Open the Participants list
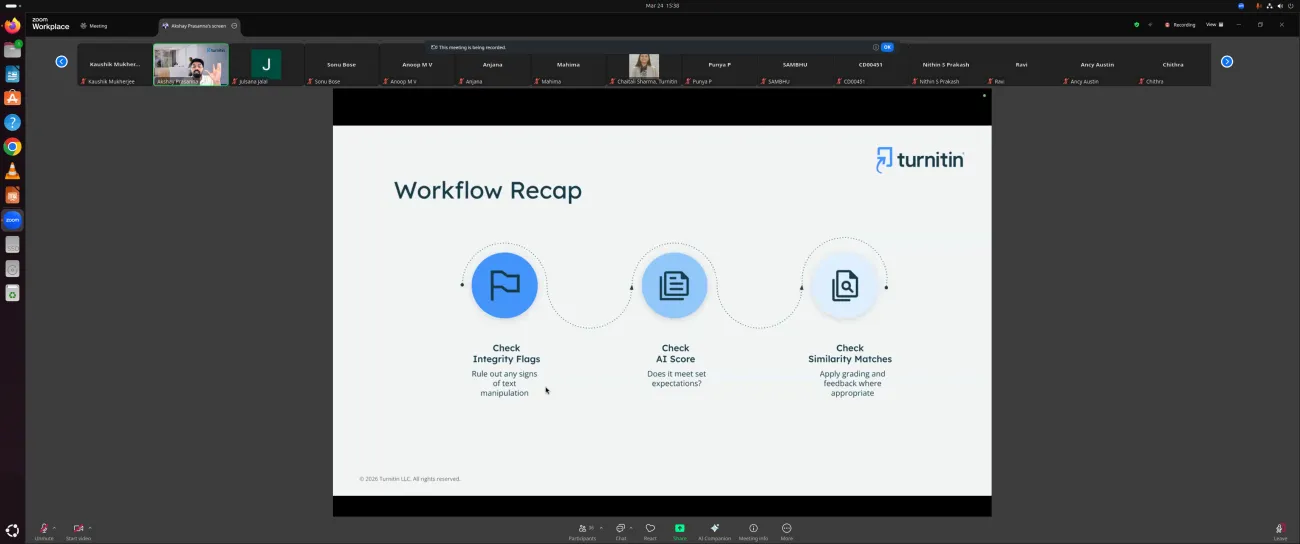 pos(581,529)
